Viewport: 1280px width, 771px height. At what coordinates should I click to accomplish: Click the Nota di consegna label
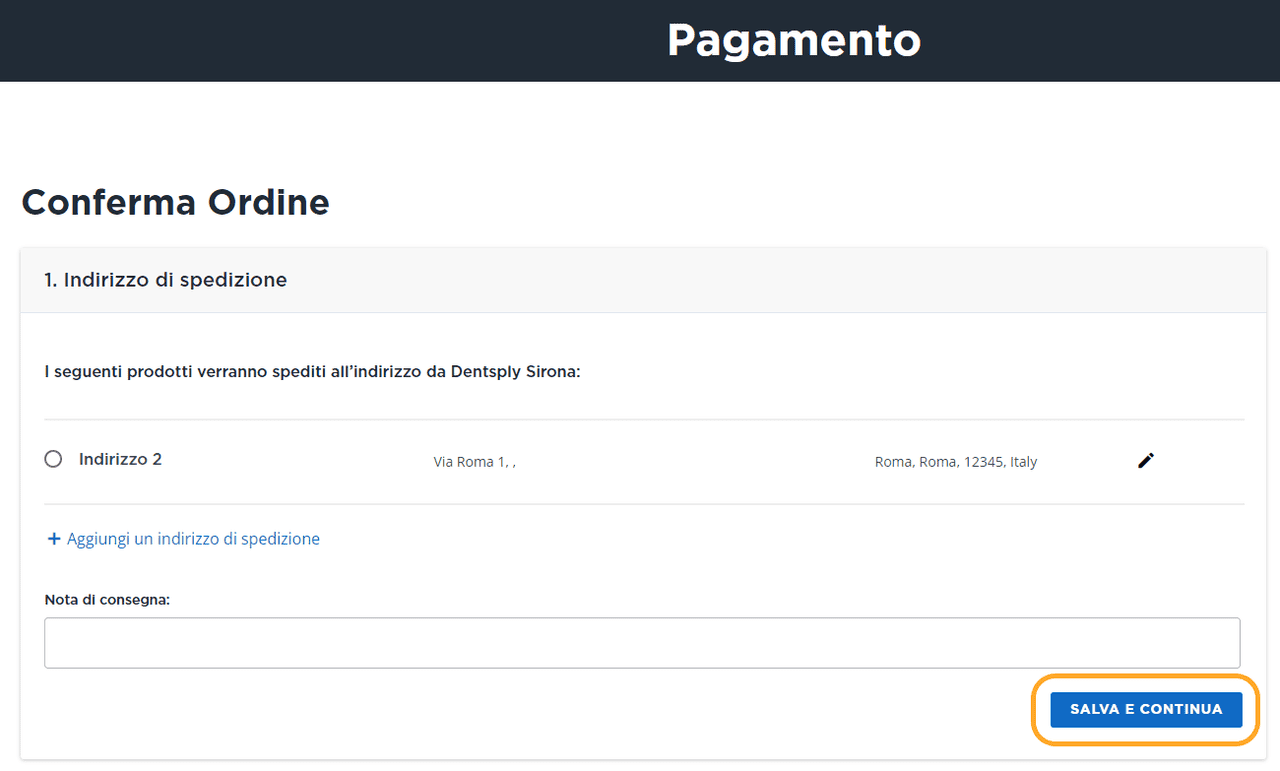coord(107,599)
